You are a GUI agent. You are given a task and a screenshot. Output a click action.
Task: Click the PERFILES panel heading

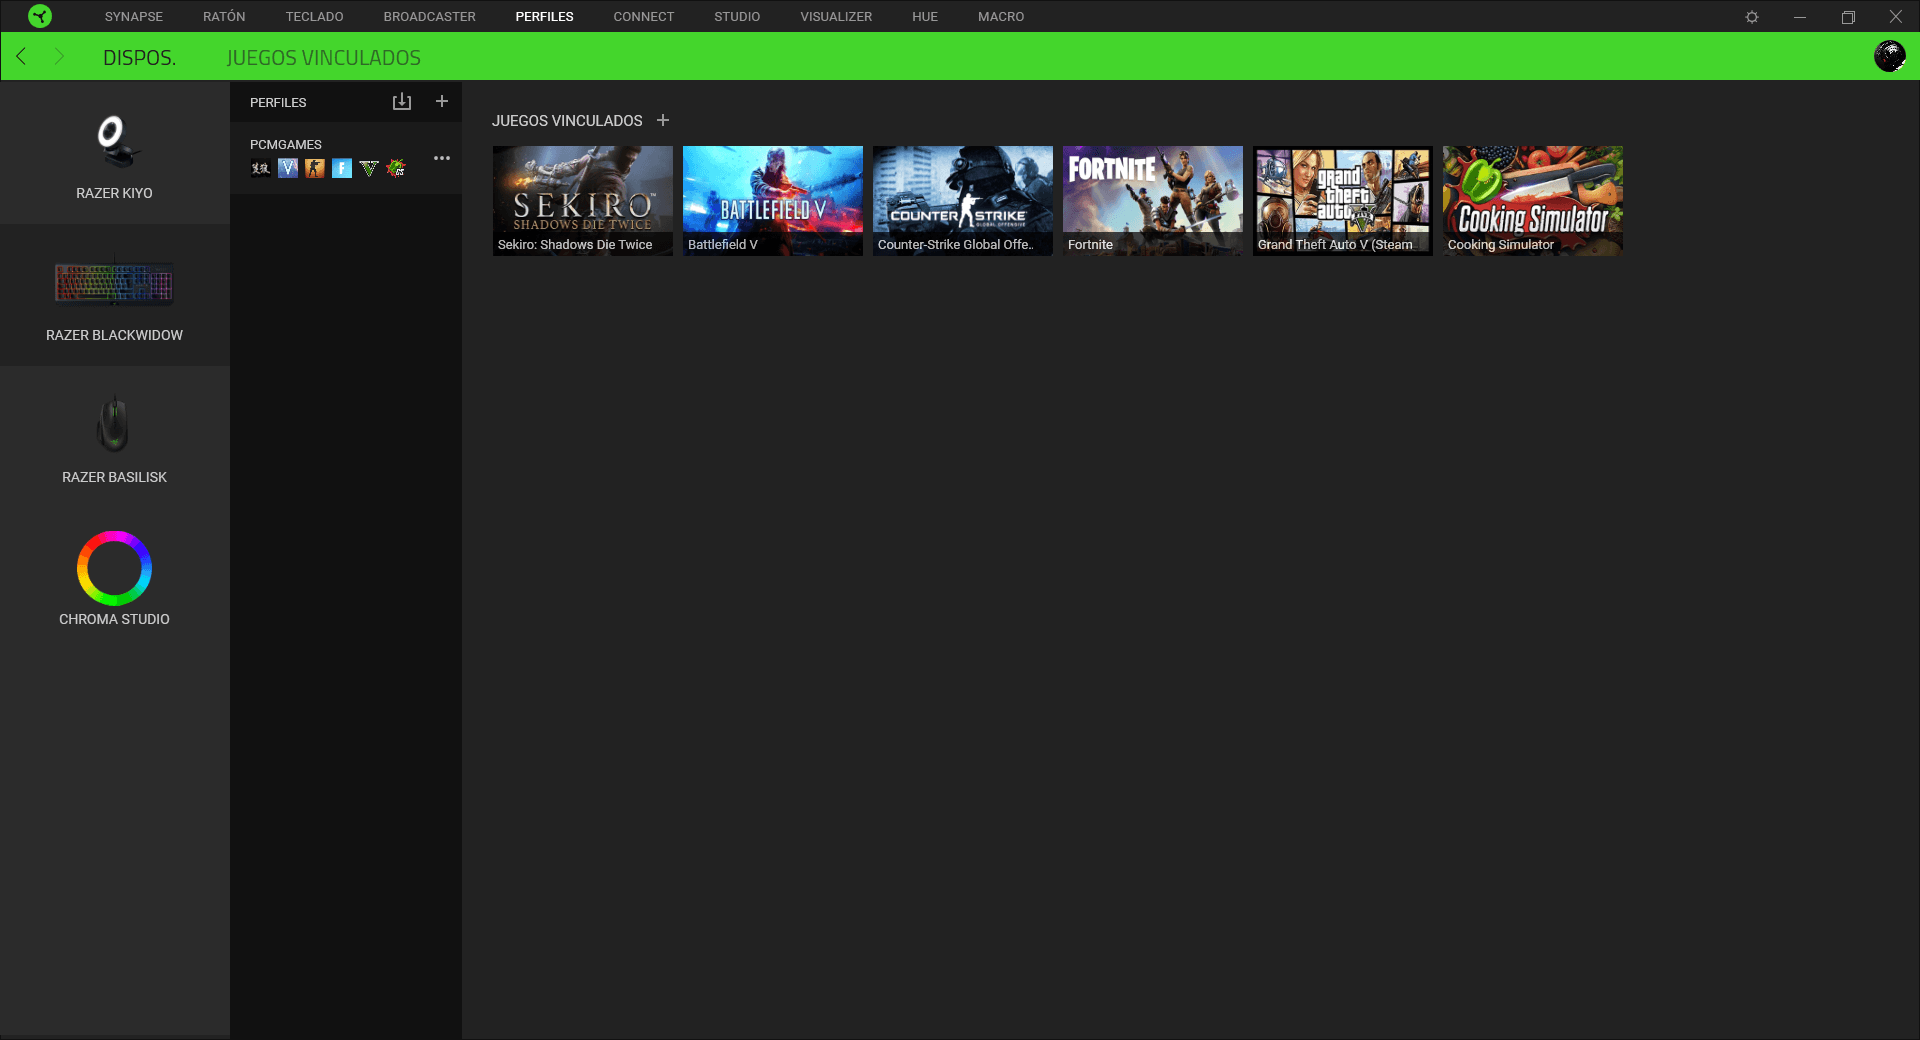click(x=278, y=102)
